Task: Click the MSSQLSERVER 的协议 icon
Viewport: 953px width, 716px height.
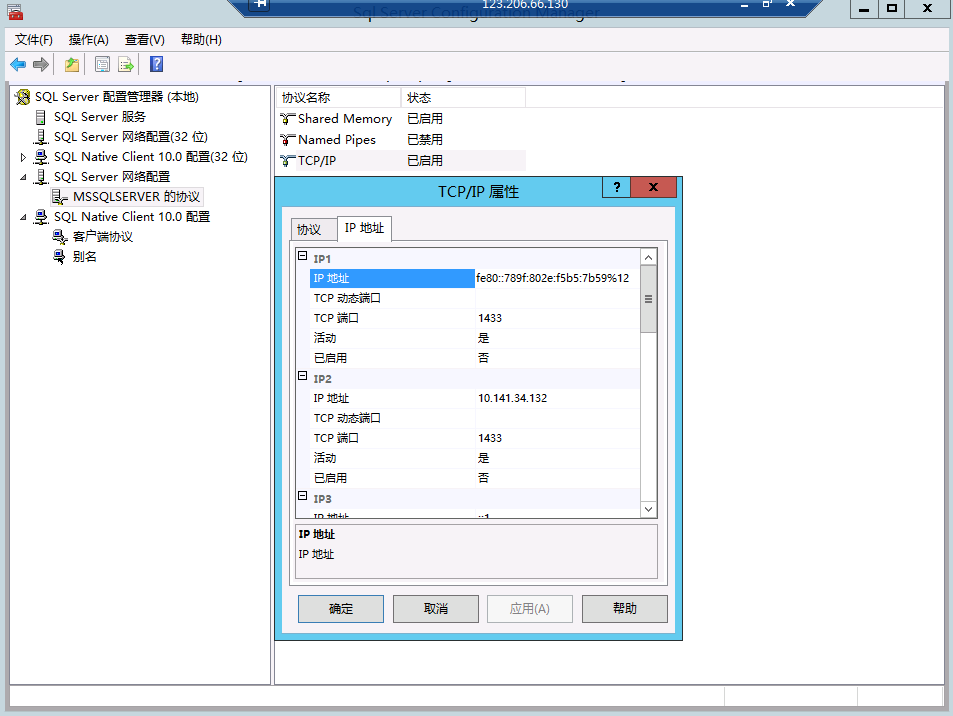Action: tap(60, 197)
